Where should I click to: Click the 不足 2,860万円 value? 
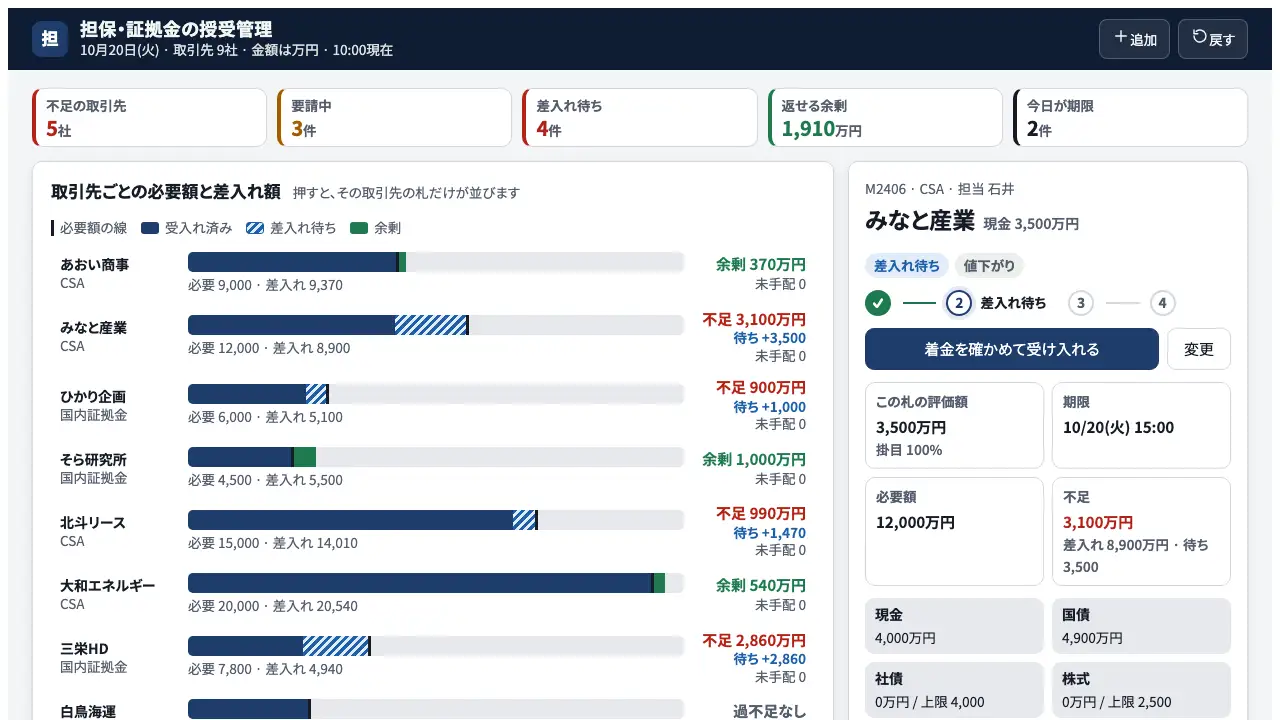tap(754, 641)
